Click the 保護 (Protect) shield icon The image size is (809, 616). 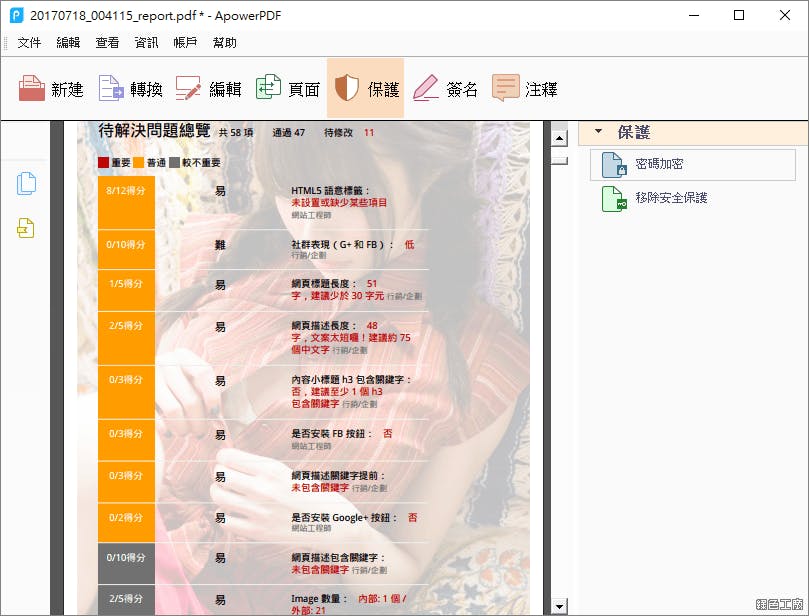pos(347,88)
